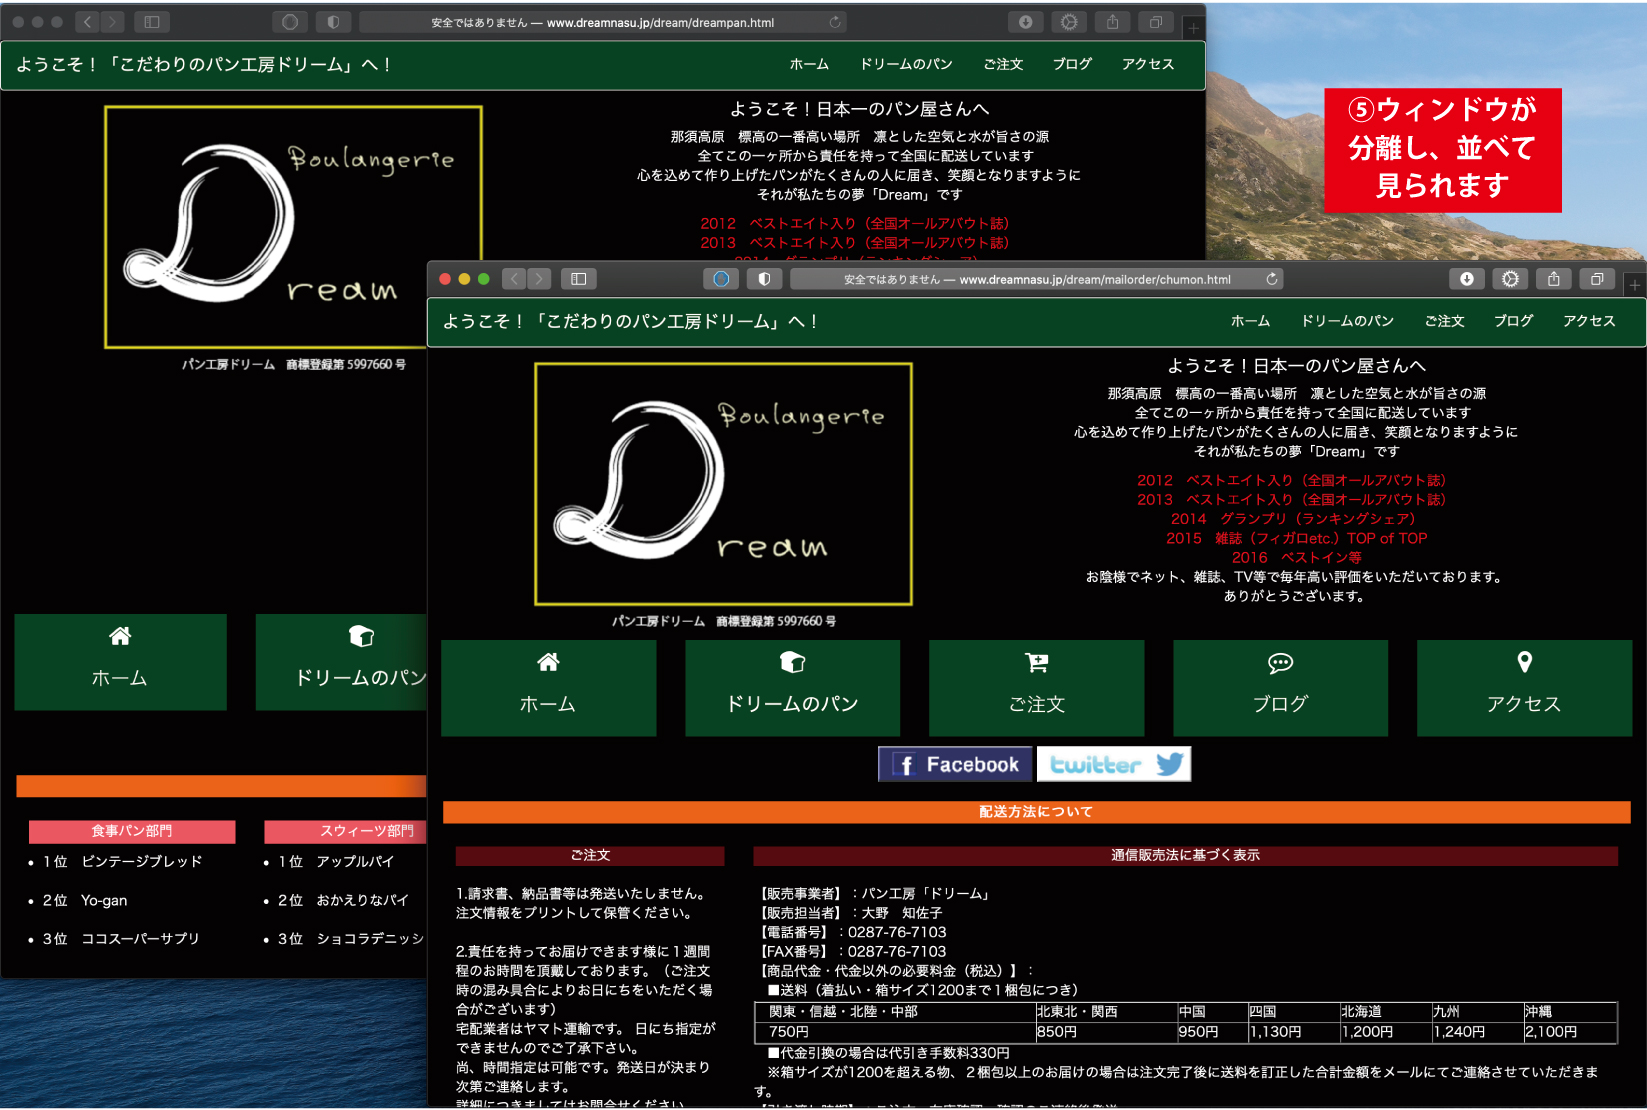
Task: Open the Facebook button
Action: (x=956, y=764)
